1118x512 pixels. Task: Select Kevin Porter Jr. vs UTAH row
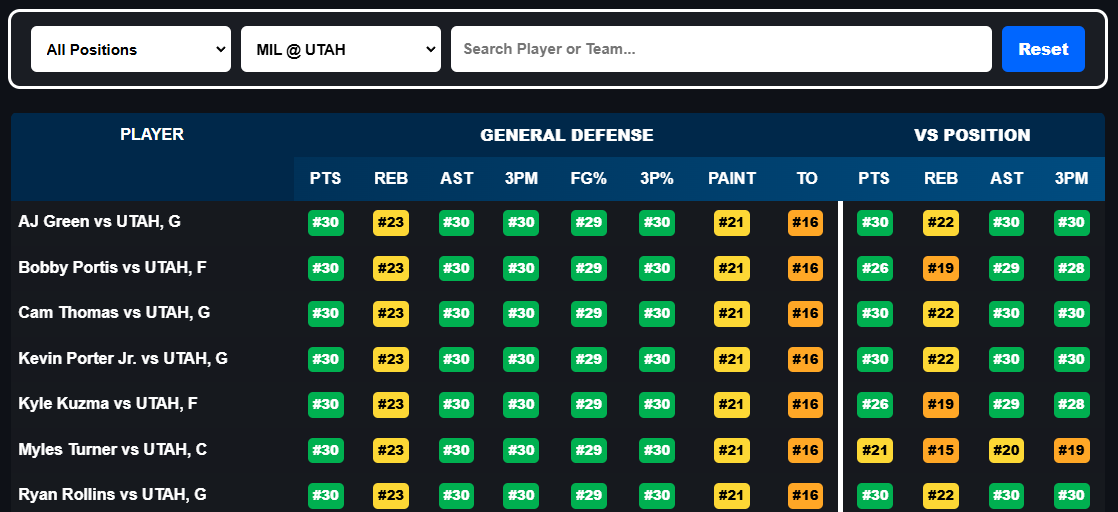[x=558, y=359]
